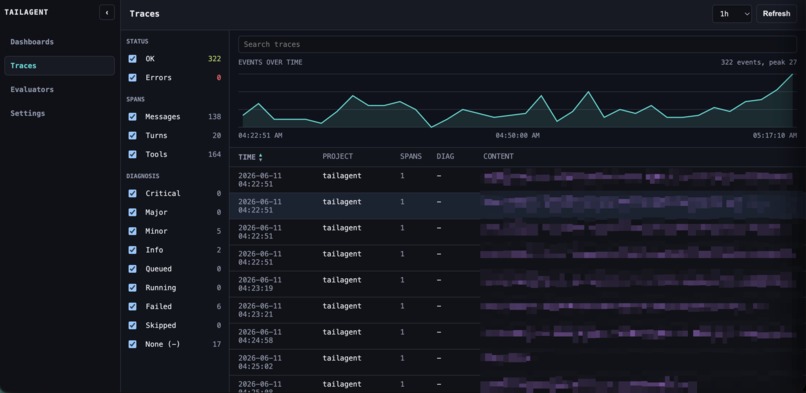Focus the Search traces field
The image size is (806, 393).
pyautogui.click(x=517, y=44)
